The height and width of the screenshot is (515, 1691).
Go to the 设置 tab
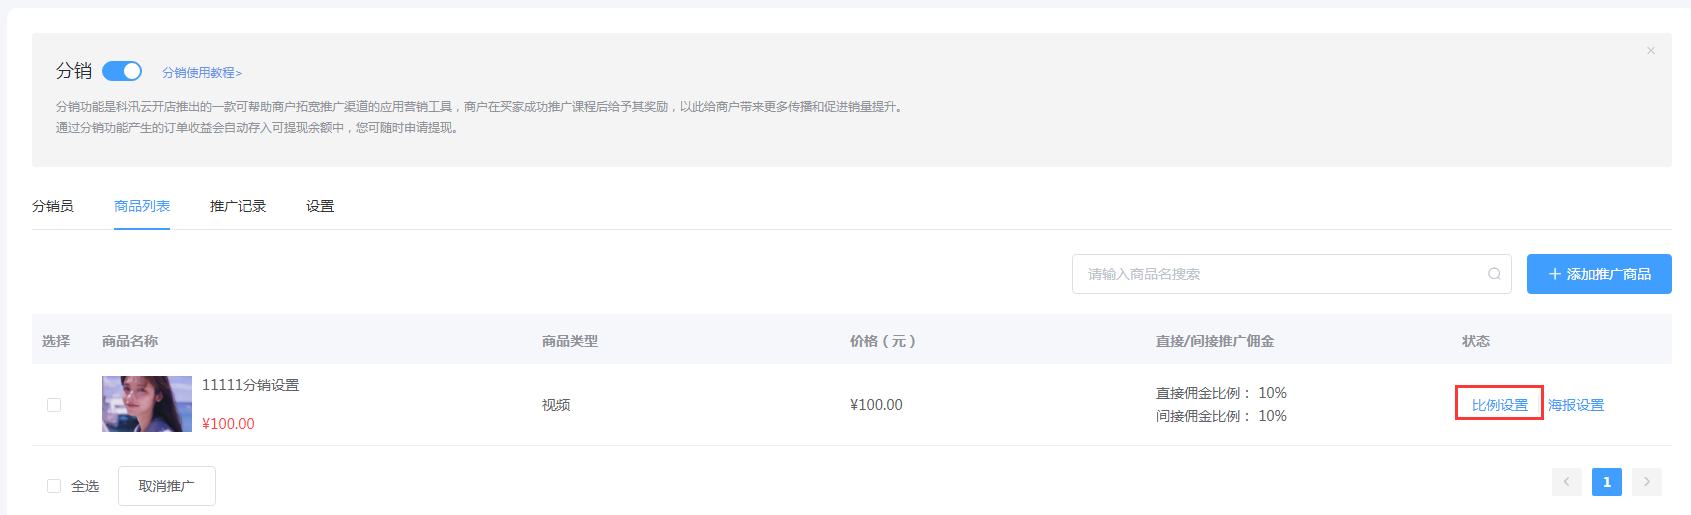[320, 206]
